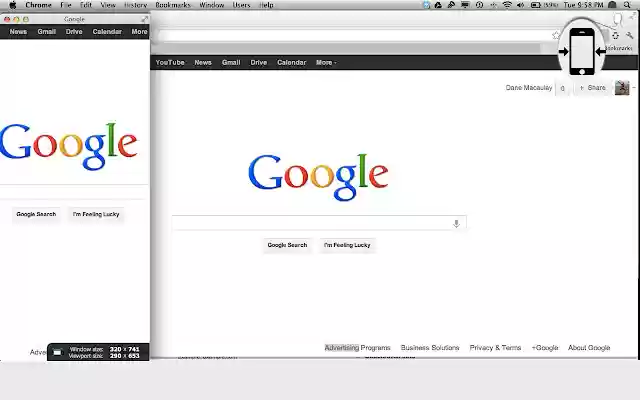Open Gmail in the large window's navbar

coord(231,62)
